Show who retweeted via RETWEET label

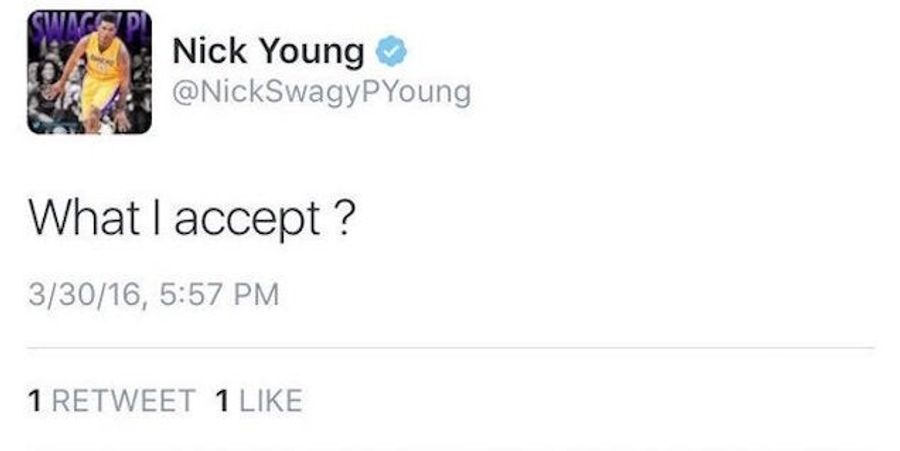pos(123,401)
